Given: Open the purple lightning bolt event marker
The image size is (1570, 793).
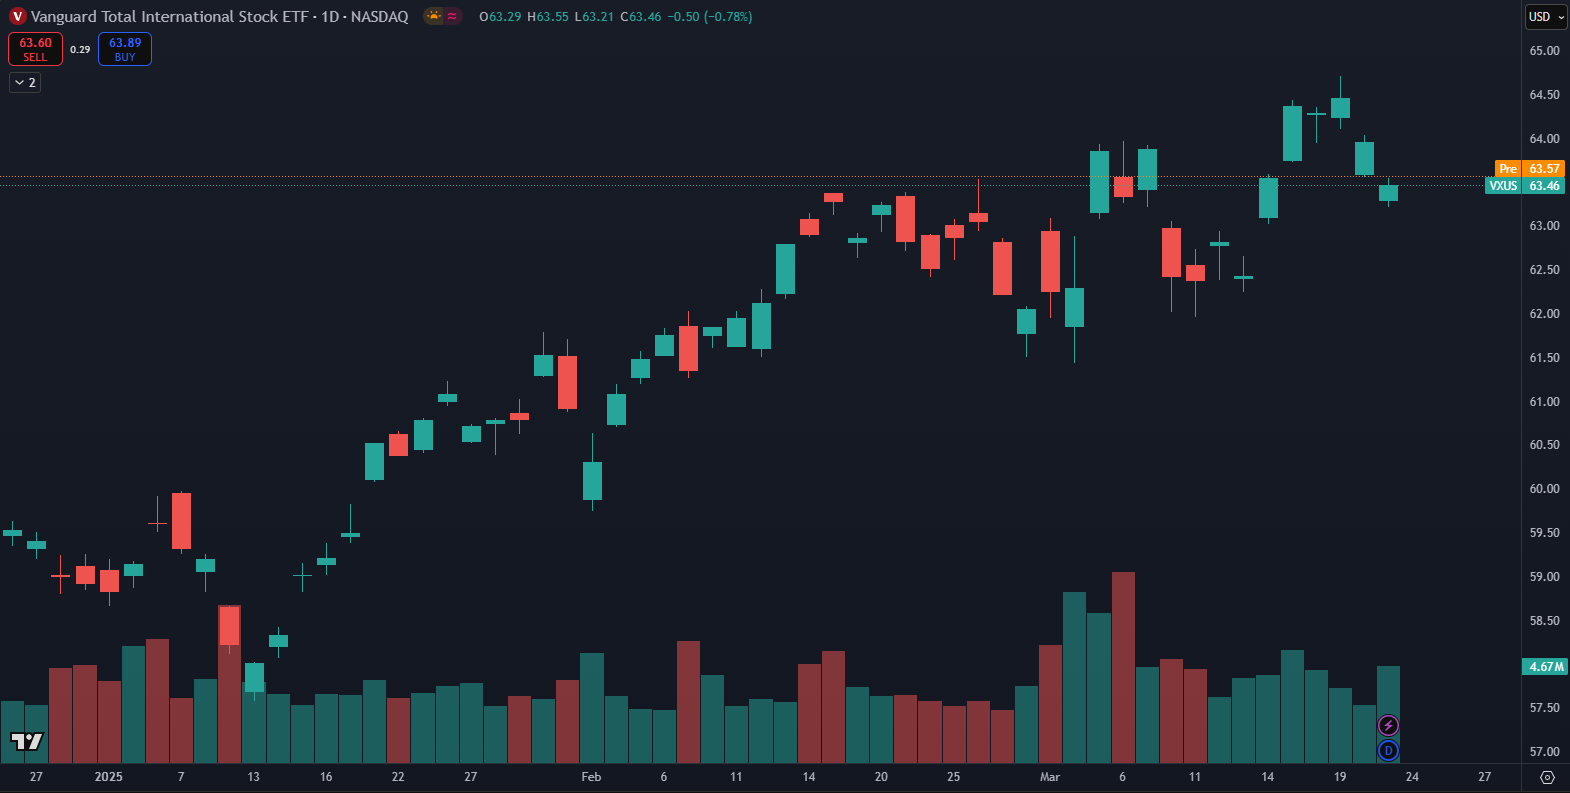Looking at the screenshot, I should [x=1388, y=725].
